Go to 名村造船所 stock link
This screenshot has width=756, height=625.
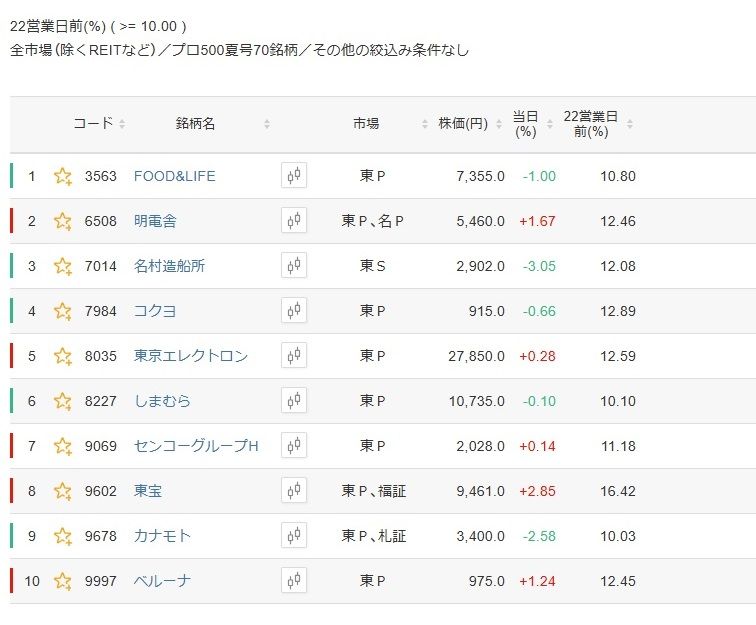point(169,266)
